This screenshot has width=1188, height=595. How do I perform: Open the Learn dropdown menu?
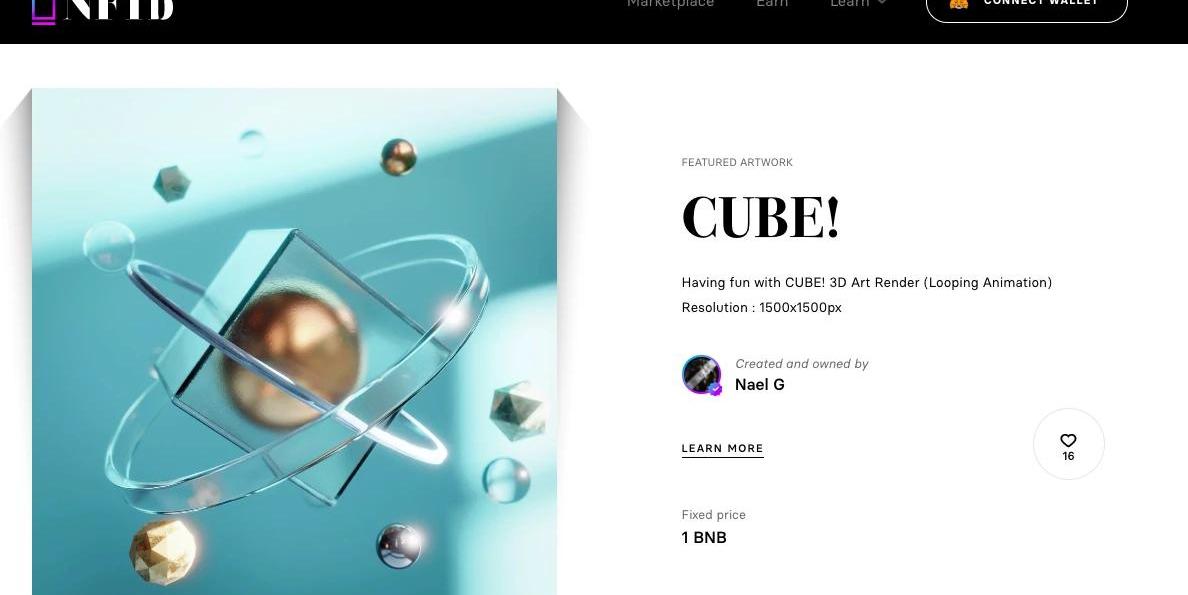(x=849, y=4)
